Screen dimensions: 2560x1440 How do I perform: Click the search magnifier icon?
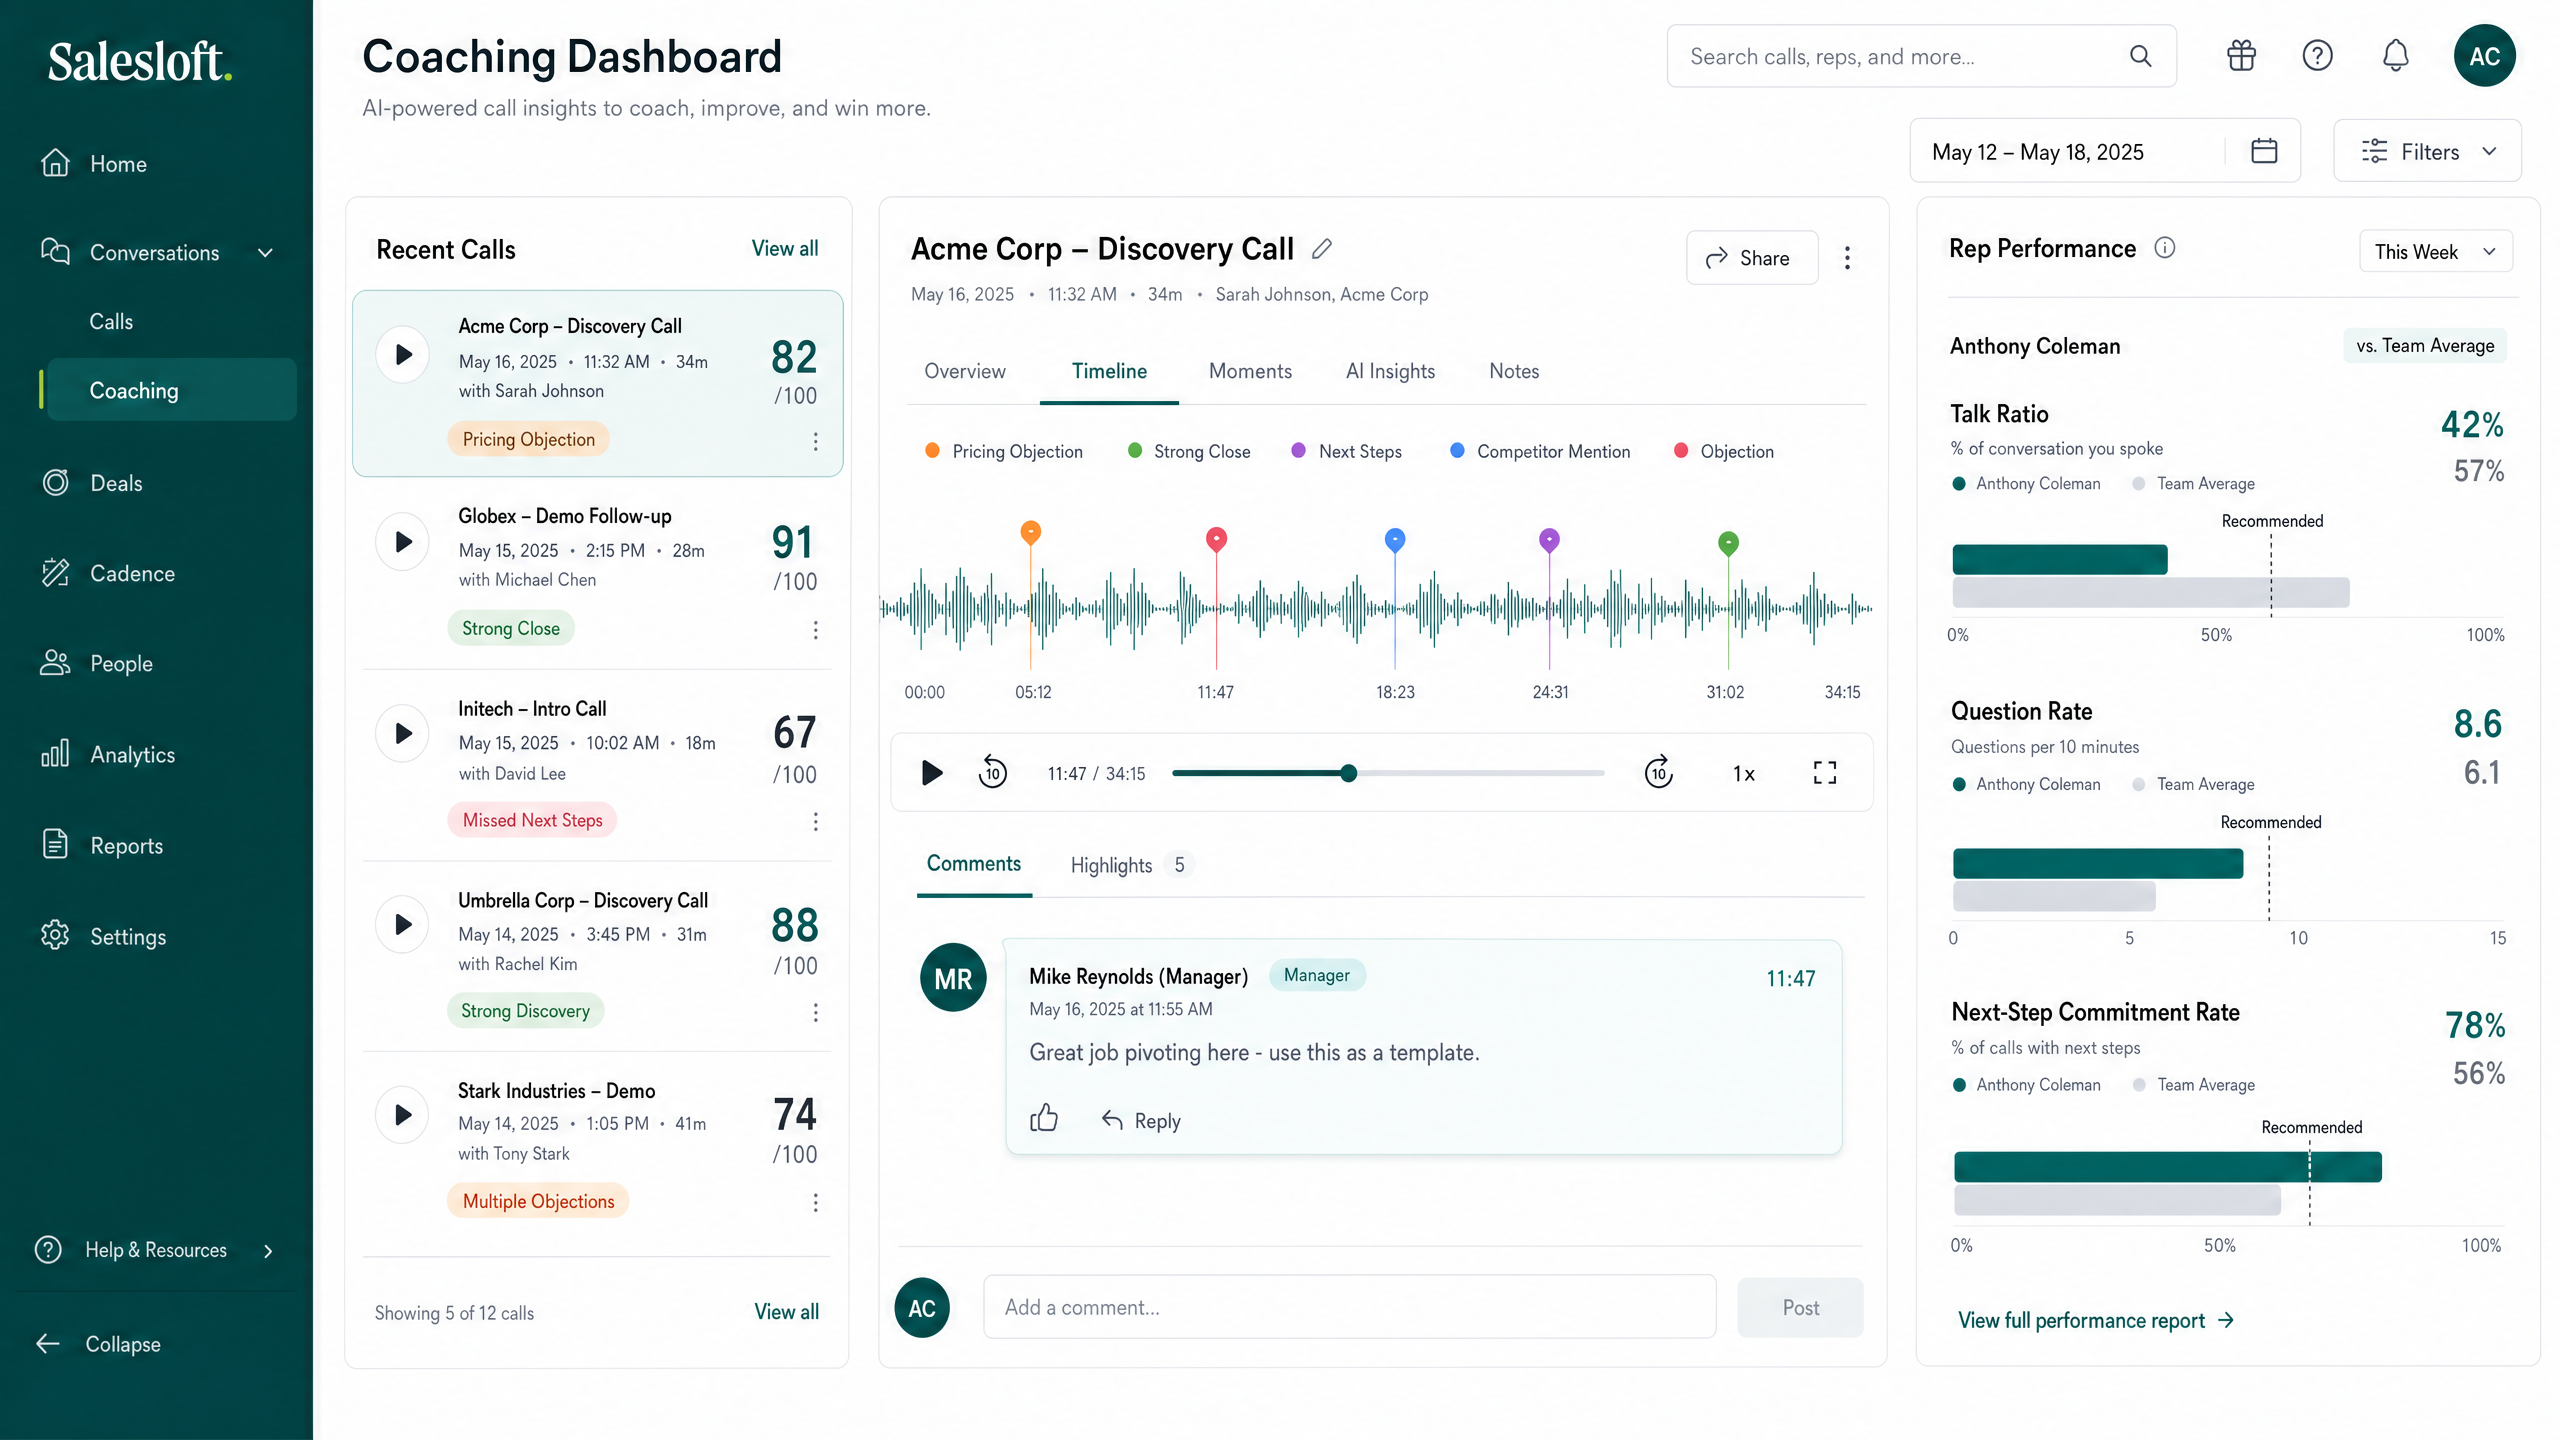pyautogui.click(x=2140, y=56)
